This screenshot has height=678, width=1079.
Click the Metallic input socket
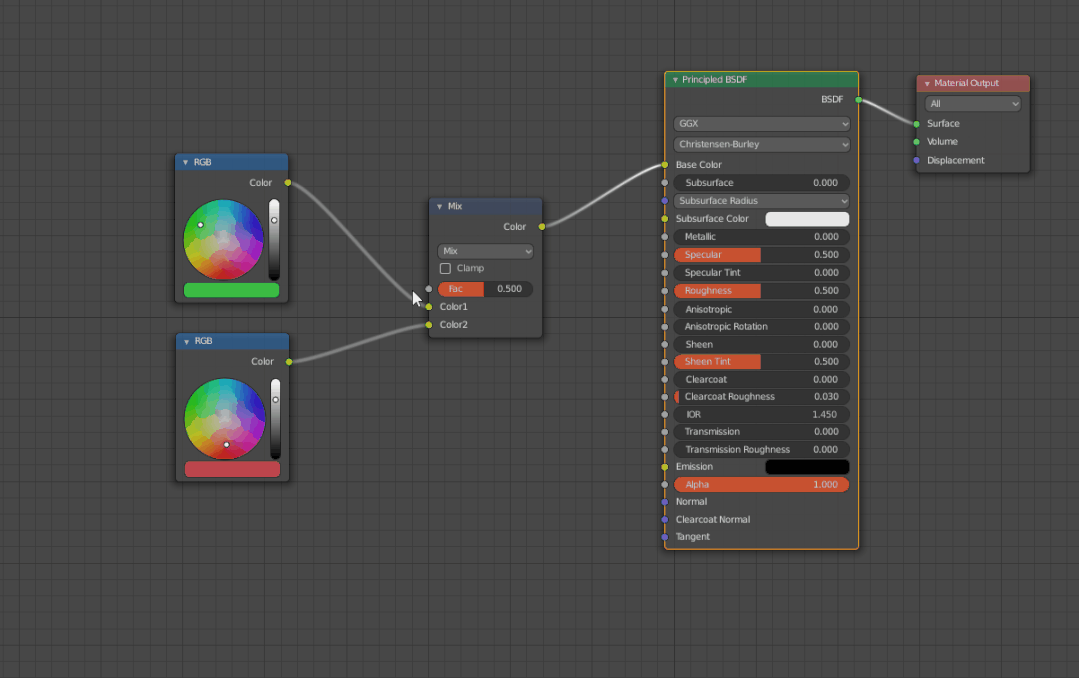coord(665,237)
